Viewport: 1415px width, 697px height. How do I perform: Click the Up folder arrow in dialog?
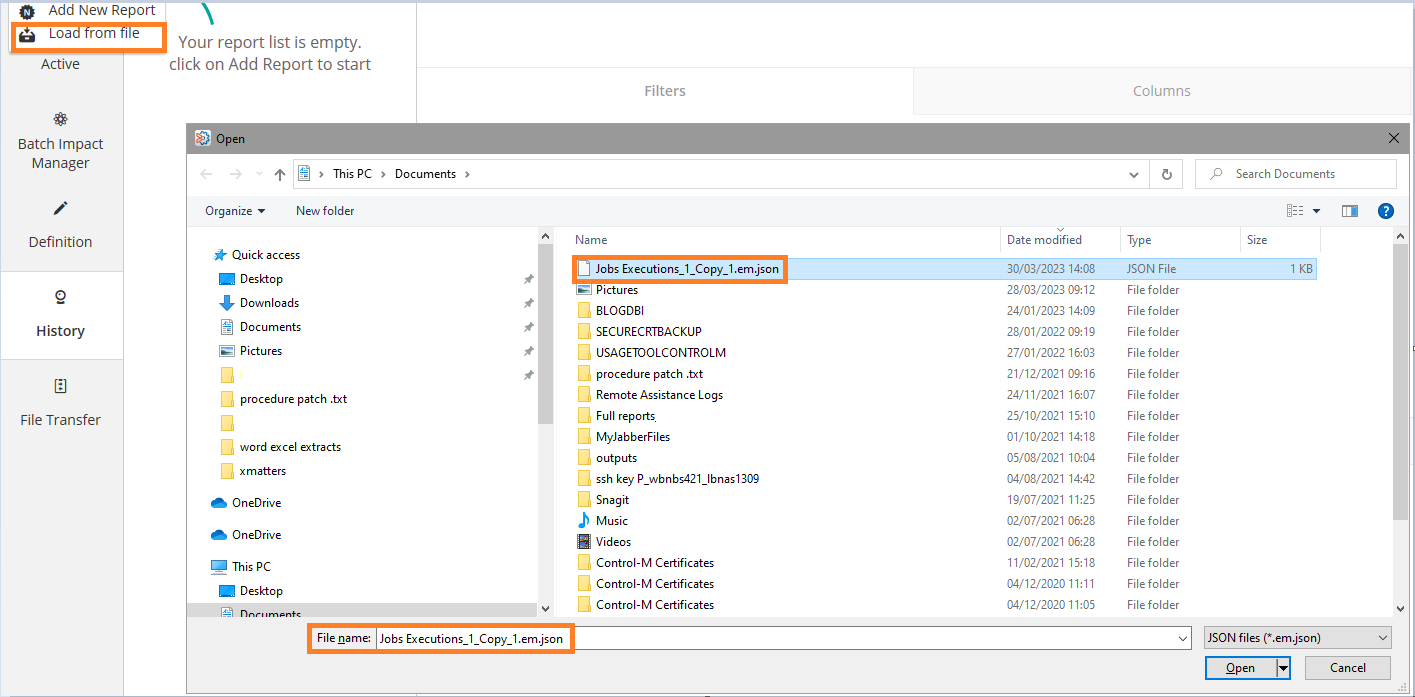point(280,174)
